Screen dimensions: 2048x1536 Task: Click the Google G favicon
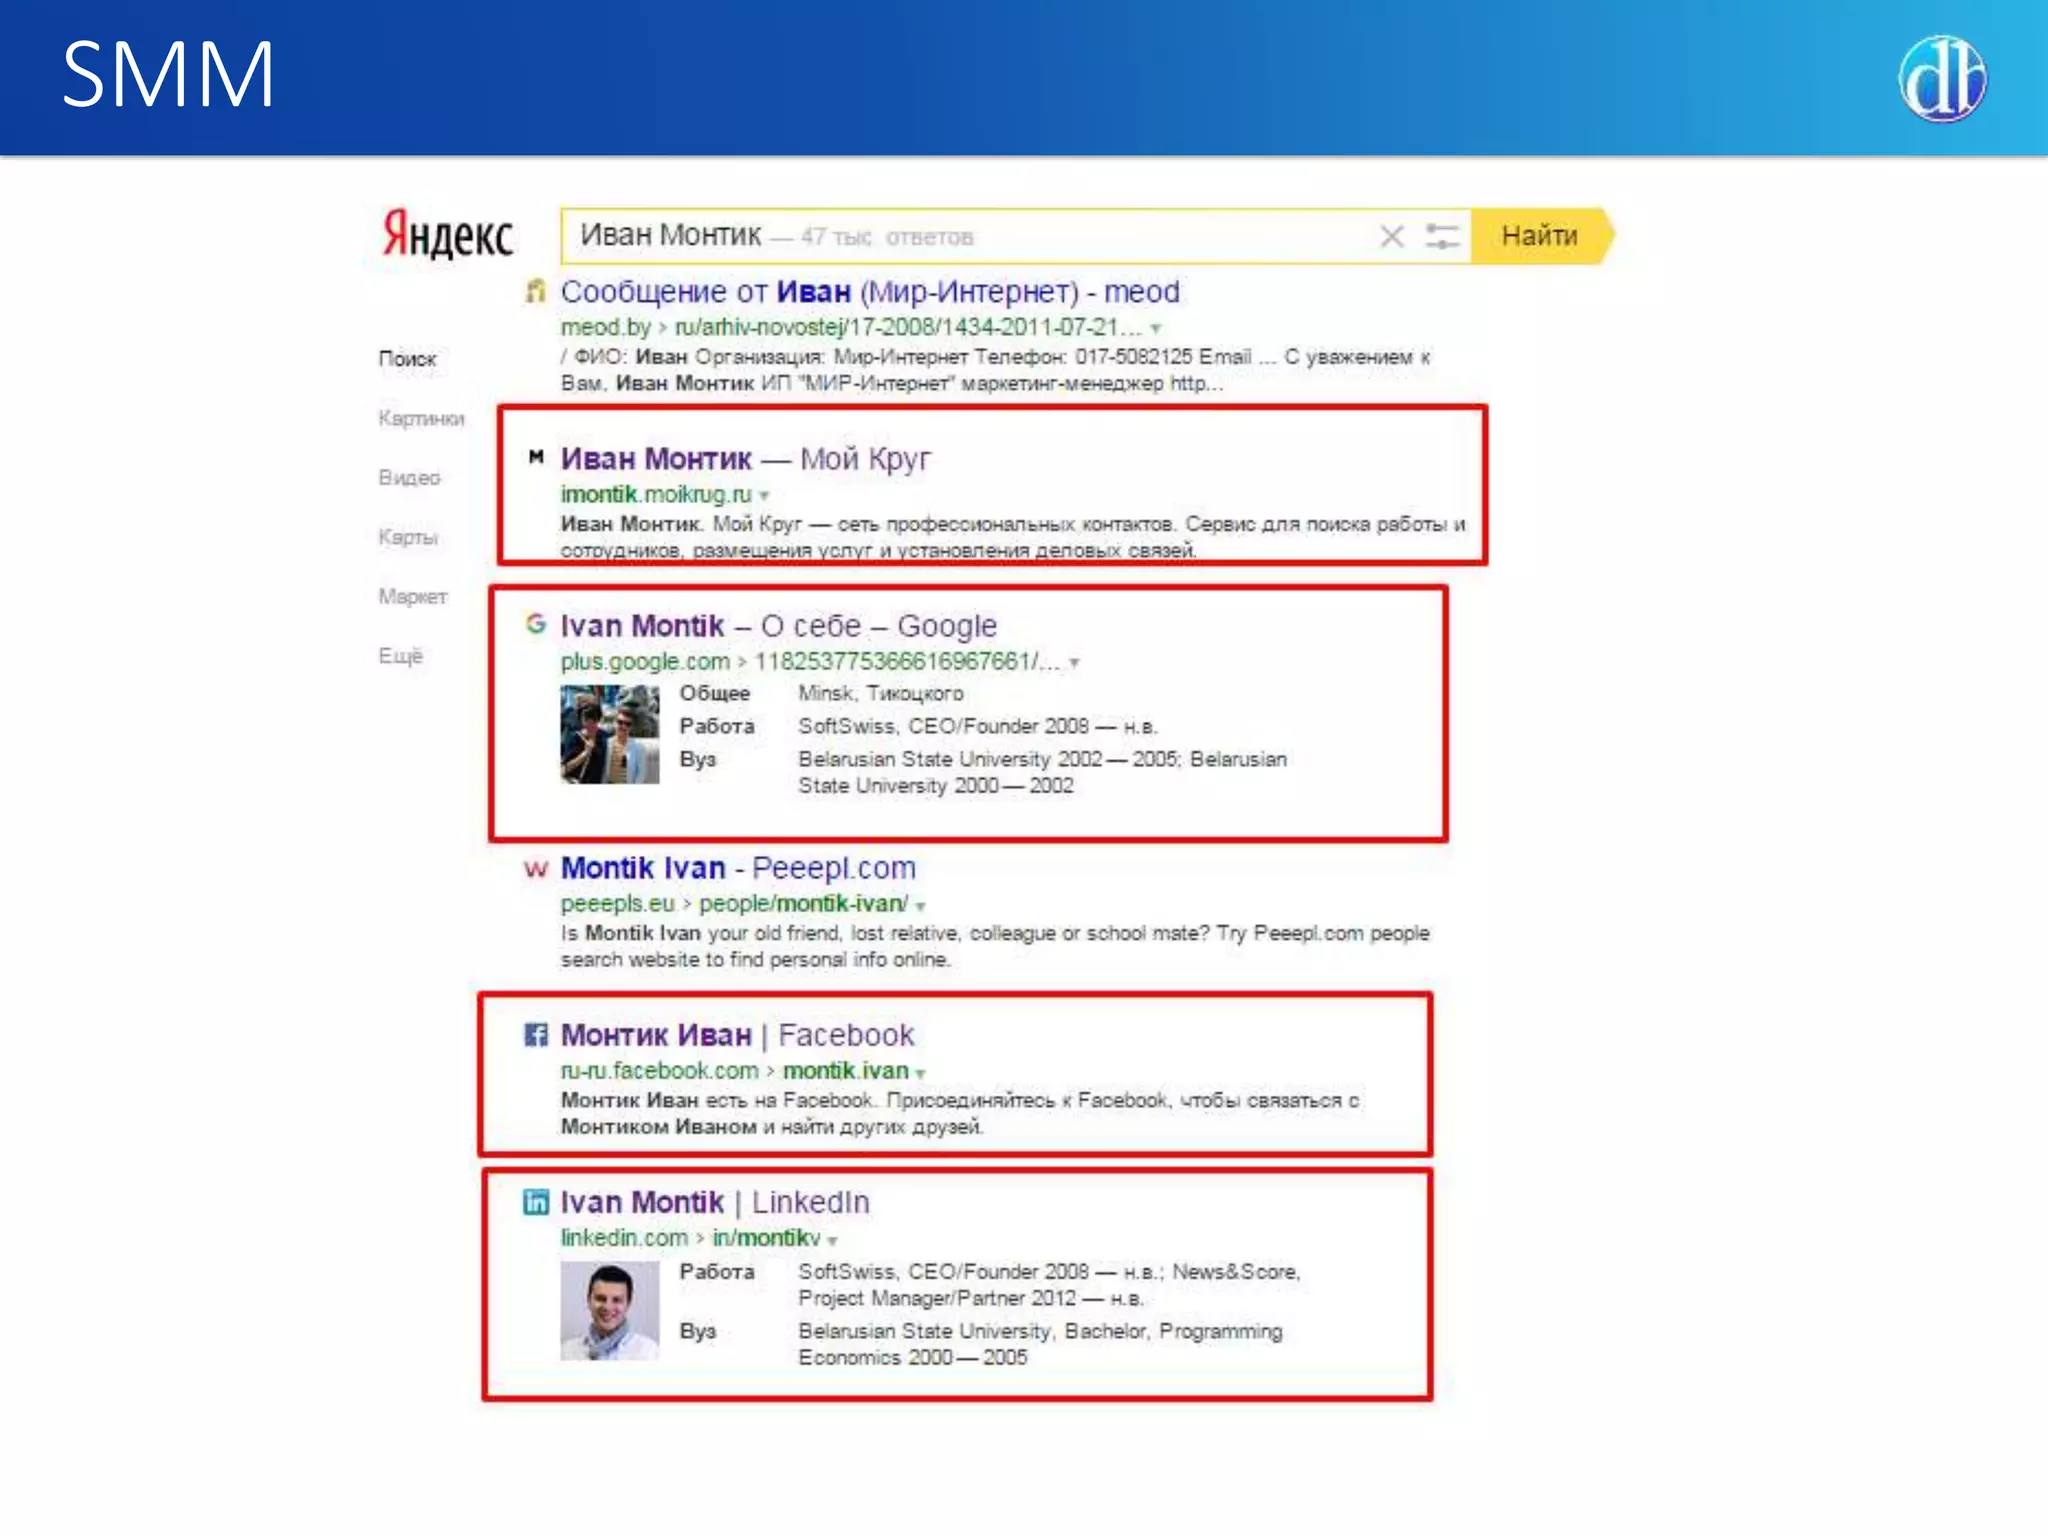[x=536, y=625]
